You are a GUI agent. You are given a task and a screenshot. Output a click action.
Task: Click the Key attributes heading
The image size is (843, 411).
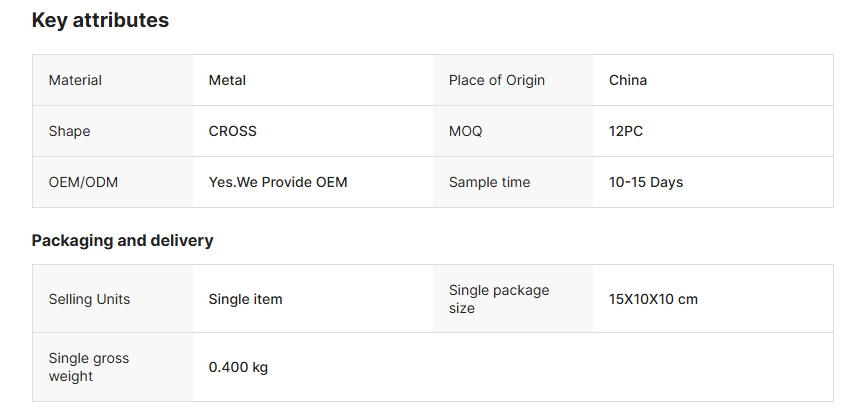click(x=100, y=20)
